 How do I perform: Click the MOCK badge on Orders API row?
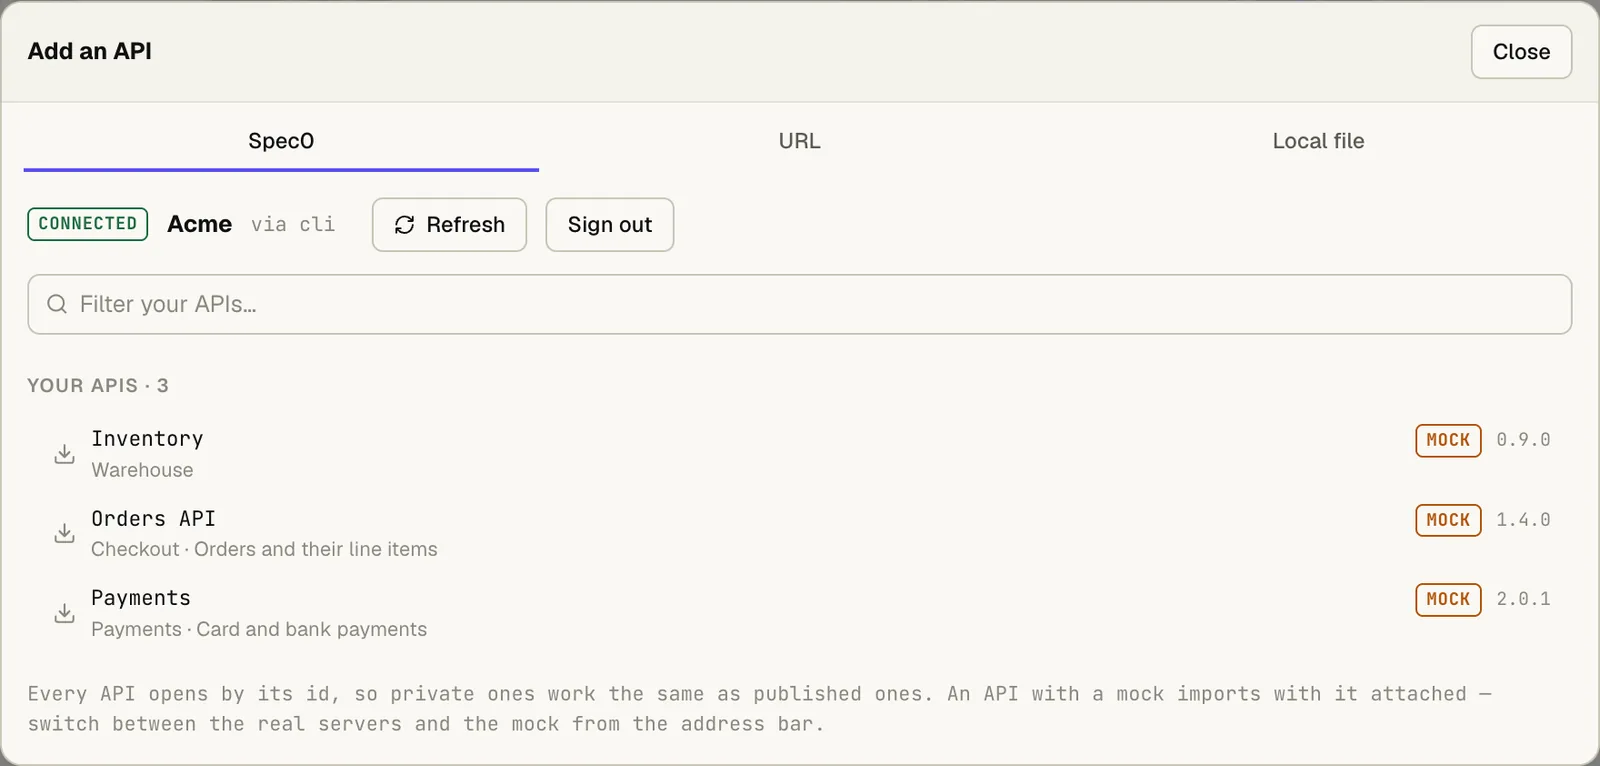(x=1448, y=520)
